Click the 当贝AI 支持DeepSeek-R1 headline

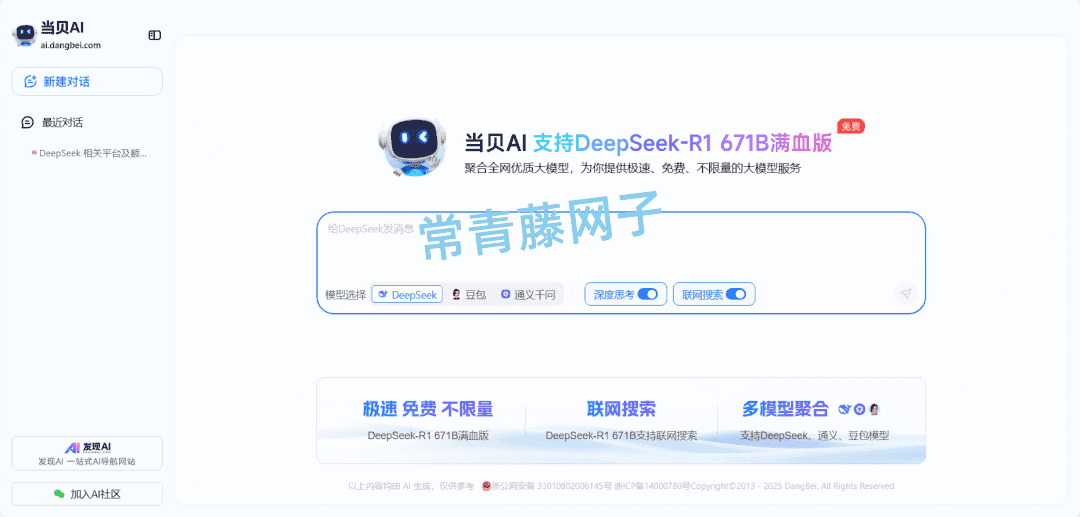pos(648,143)
